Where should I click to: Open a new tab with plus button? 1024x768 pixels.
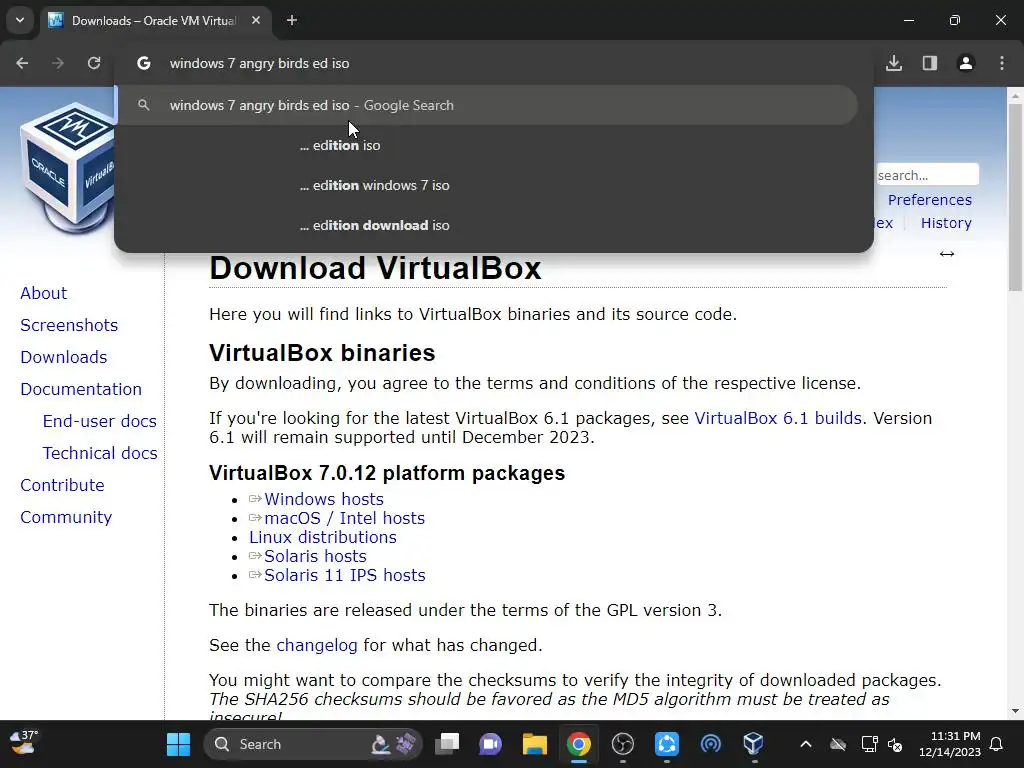pyautogui.click(x=292, y=20)
